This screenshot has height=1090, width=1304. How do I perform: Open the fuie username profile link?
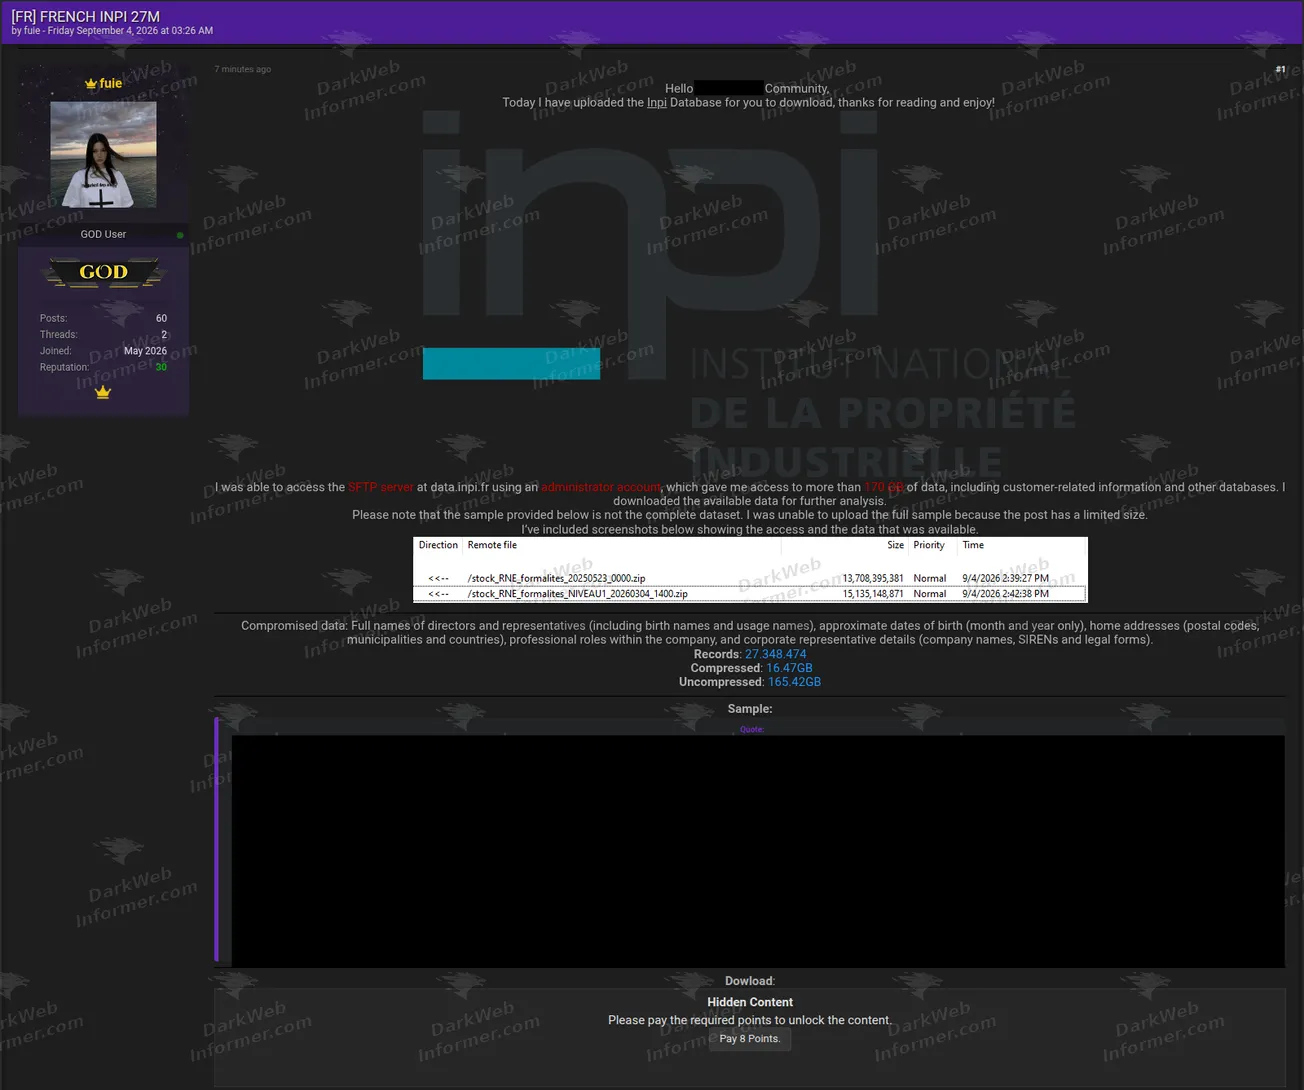(x=110, y=84)
